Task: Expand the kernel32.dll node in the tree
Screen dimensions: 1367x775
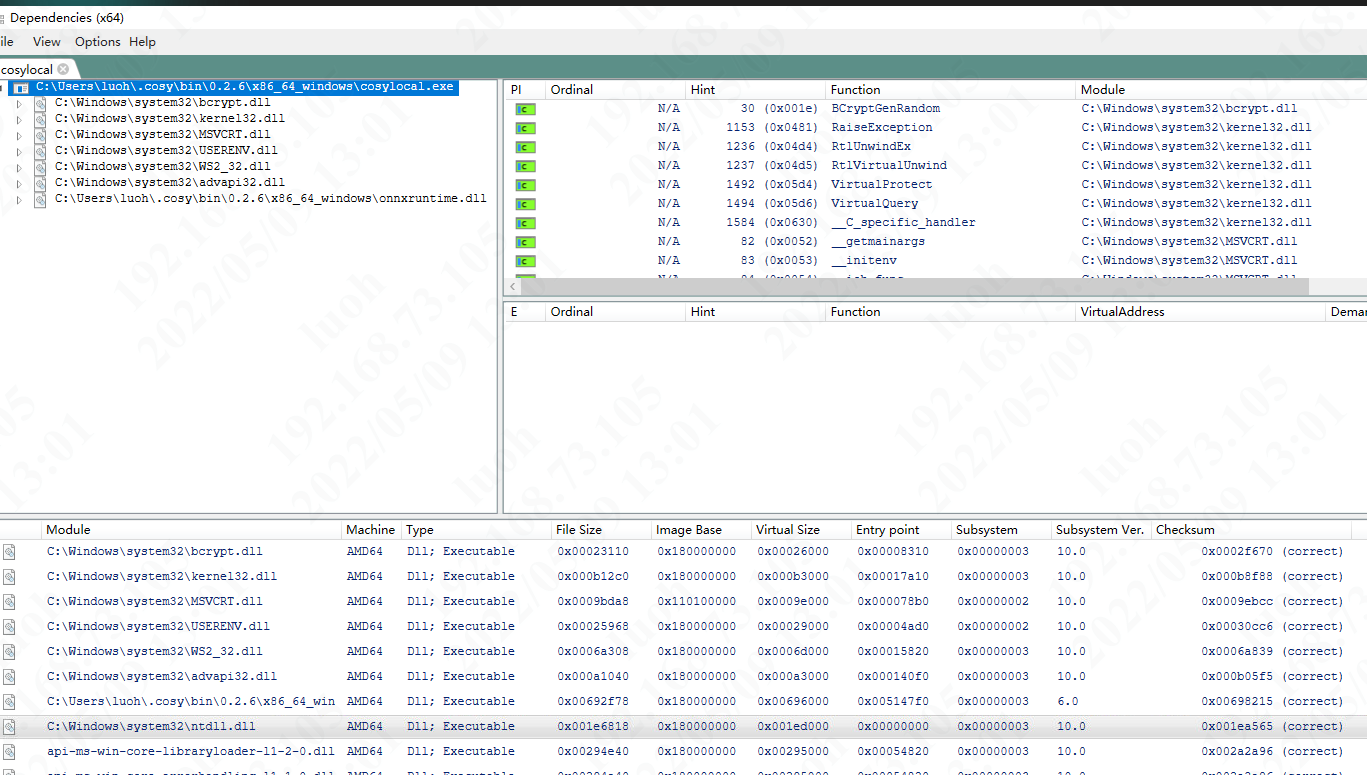Action: pos(18,119)
